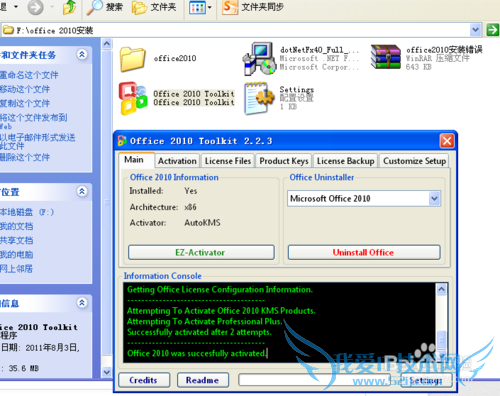Click the EZ-Activator button
Image resolution: width=500 pixels, height=396 pixels.
click(x=201, y=252)
